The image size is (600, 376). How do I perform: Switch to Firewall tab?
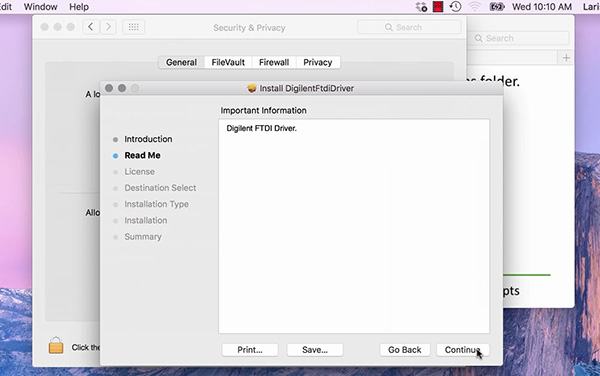pos(274,62)
